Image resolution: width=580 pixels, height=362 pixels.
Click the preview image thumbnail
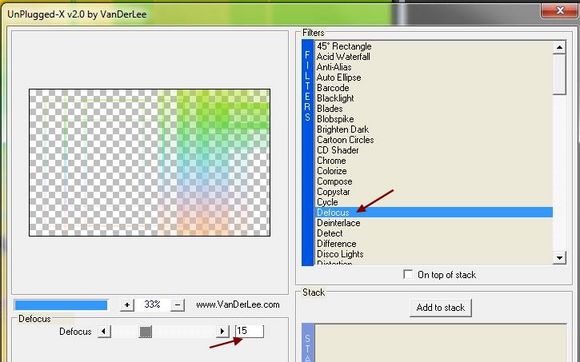point(150,162)
